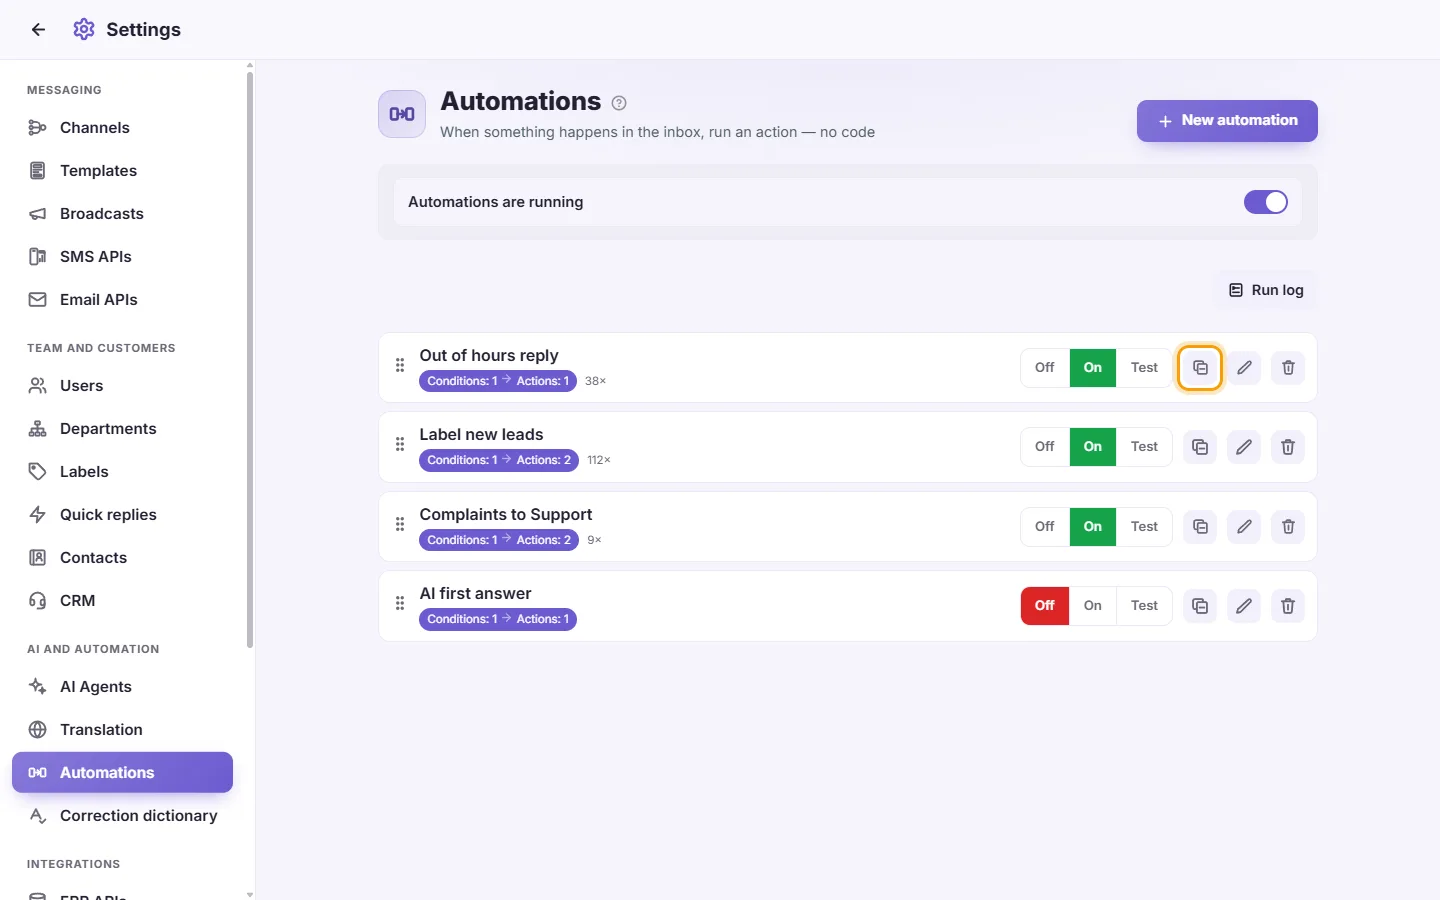
Task: Open the help icon next to Automations
Action: point(619,103)
